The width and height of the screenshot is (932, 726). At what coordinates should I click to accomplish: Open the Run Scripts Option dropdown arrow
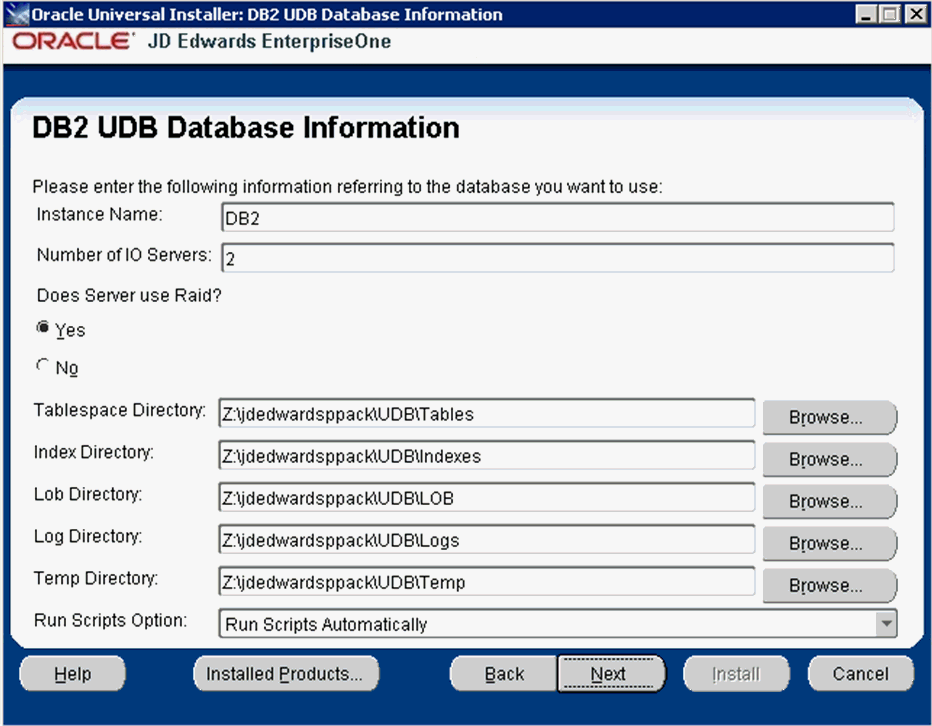coord(886,624)
